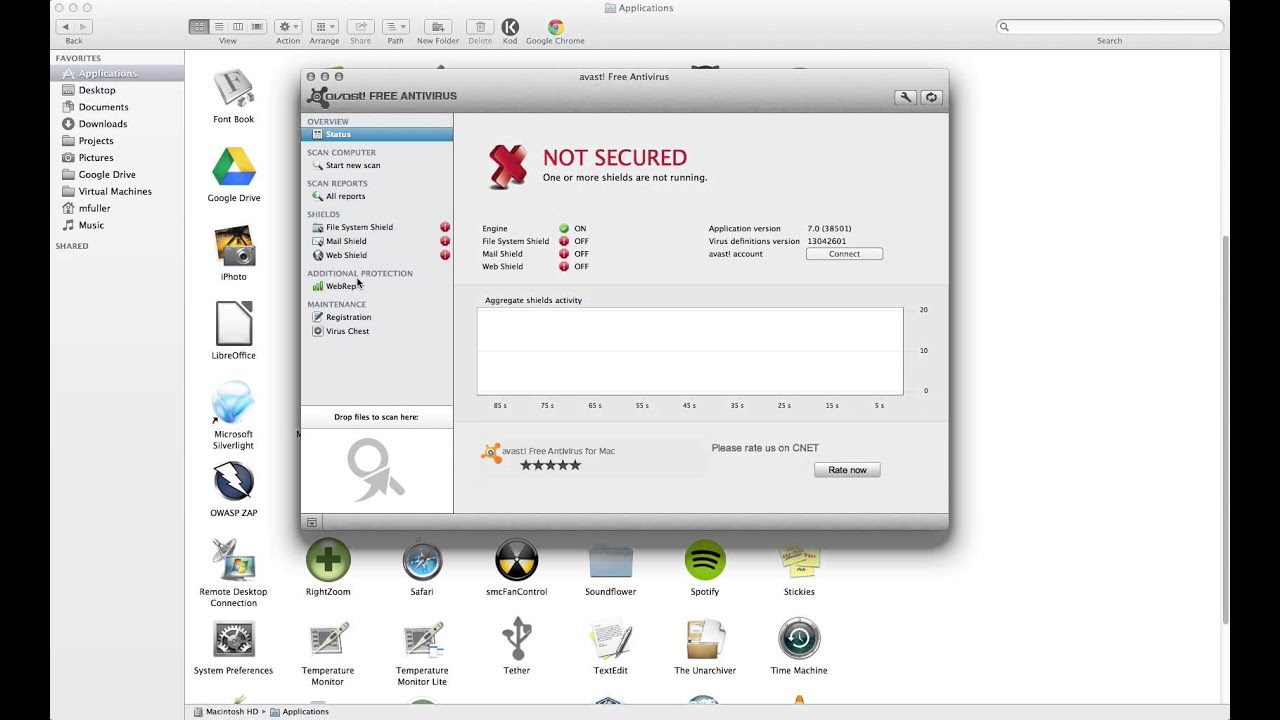Image resolution: width=1280 pixels, height=720 pixels.
Task: Click the Connect avast account button
Action: [844, 254]
